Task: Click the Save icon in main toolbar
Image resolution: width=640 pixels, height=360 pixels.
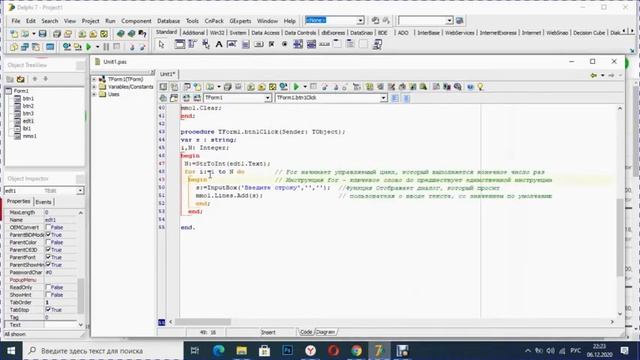Action: pos(42,34)
